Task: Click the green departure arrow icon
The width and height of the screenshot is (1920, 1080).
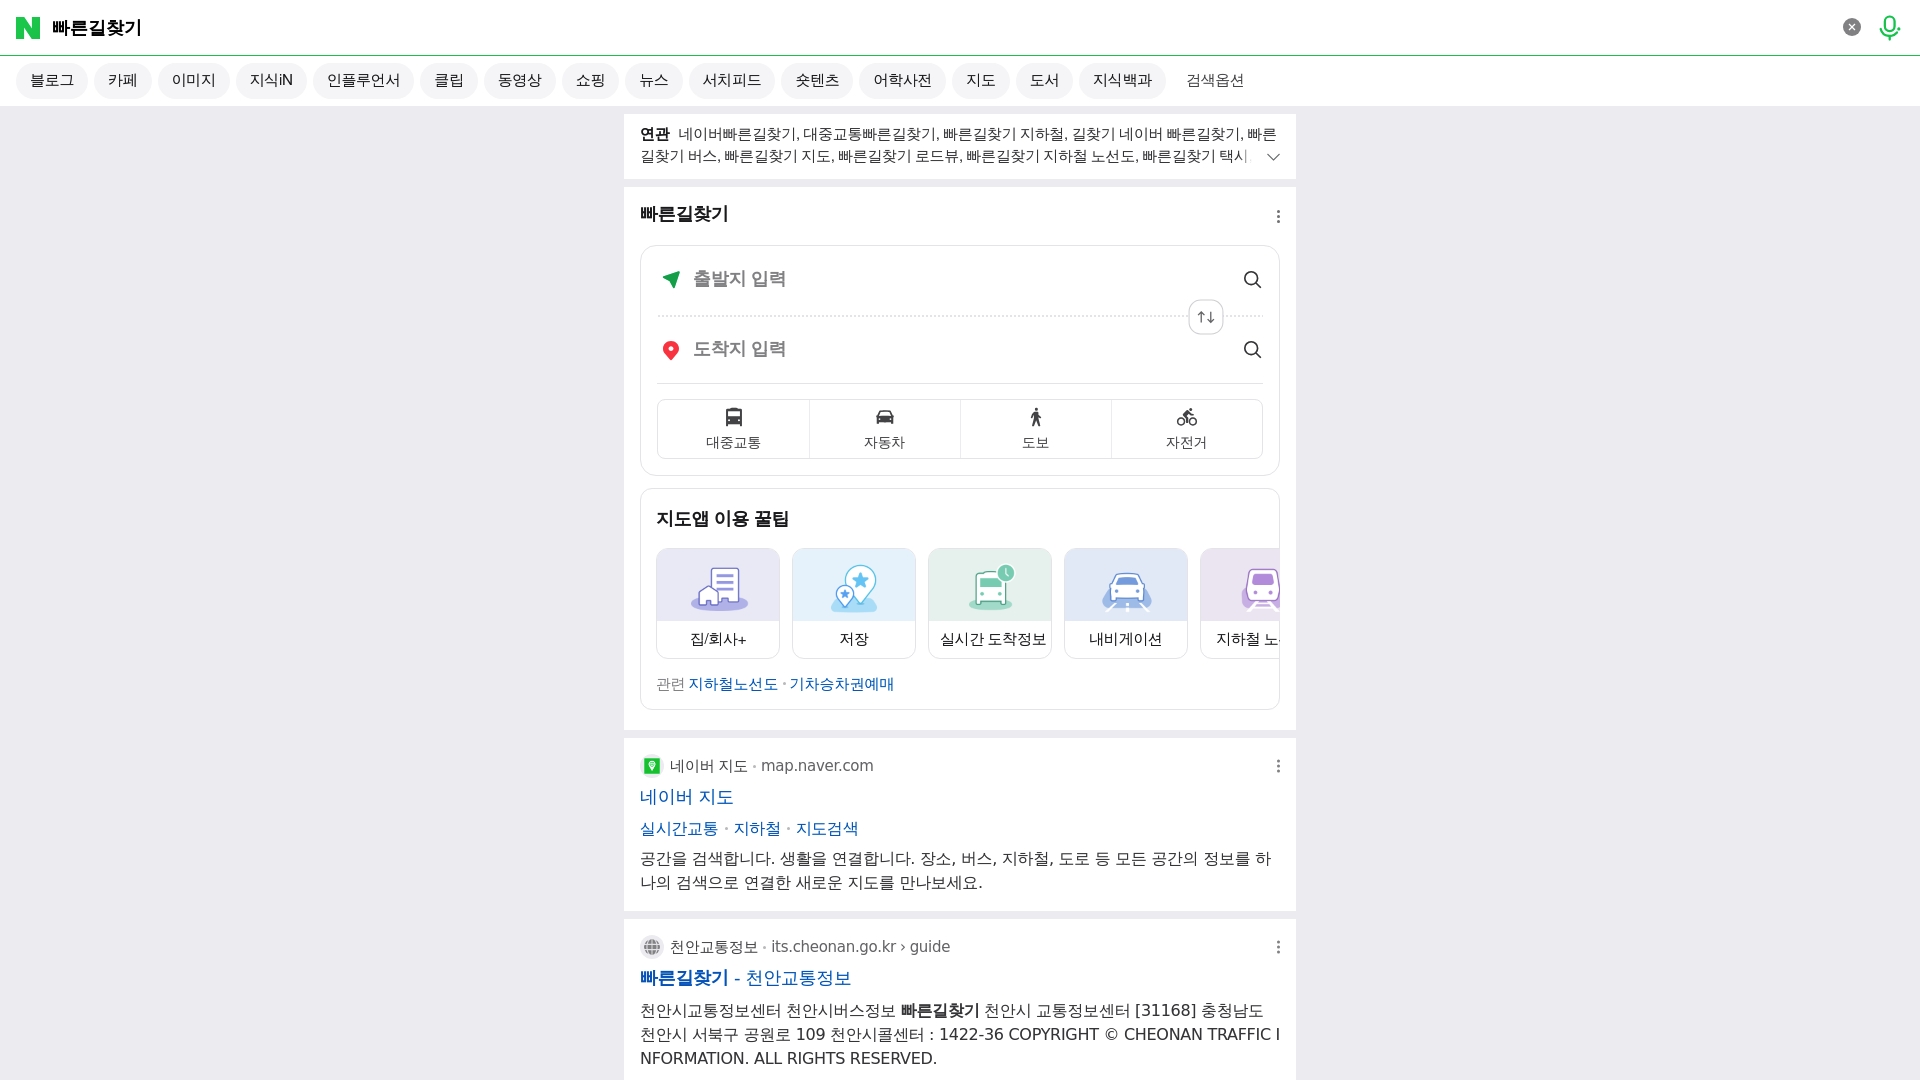Action: [x=671, y=280]
